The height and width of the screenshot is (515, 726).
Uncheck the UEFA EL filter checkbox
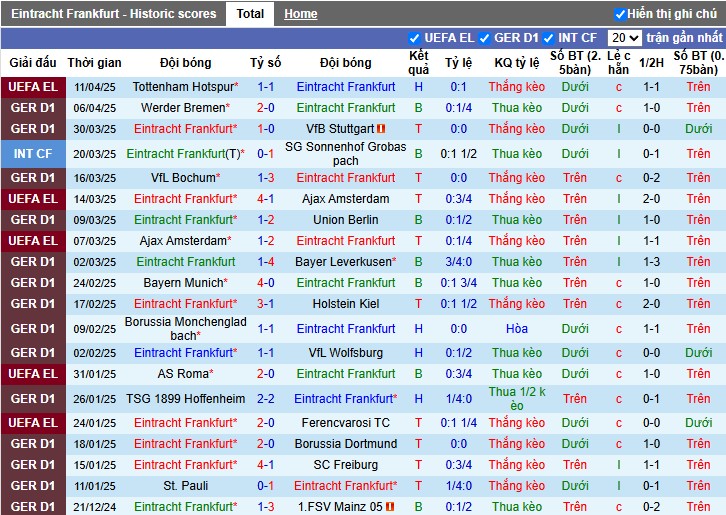pos(414,38)
